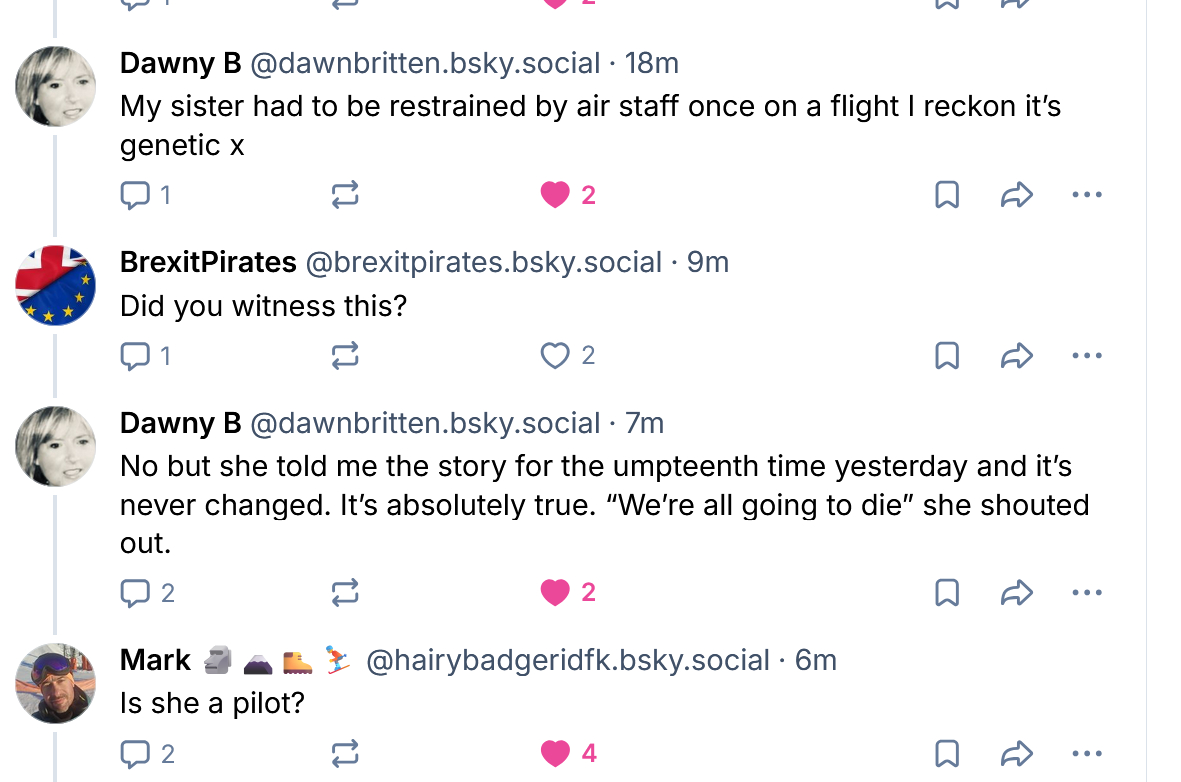The image size is (1181, 782).
Task: Bookmark BrexitPirates' post
Action: (946, 355)
